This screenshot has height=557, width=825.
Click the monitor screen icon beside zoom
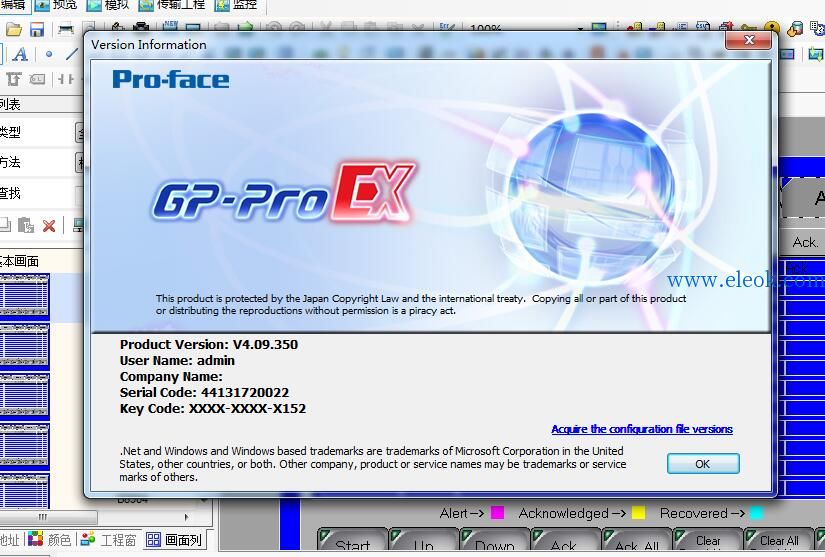click(598, 27)
